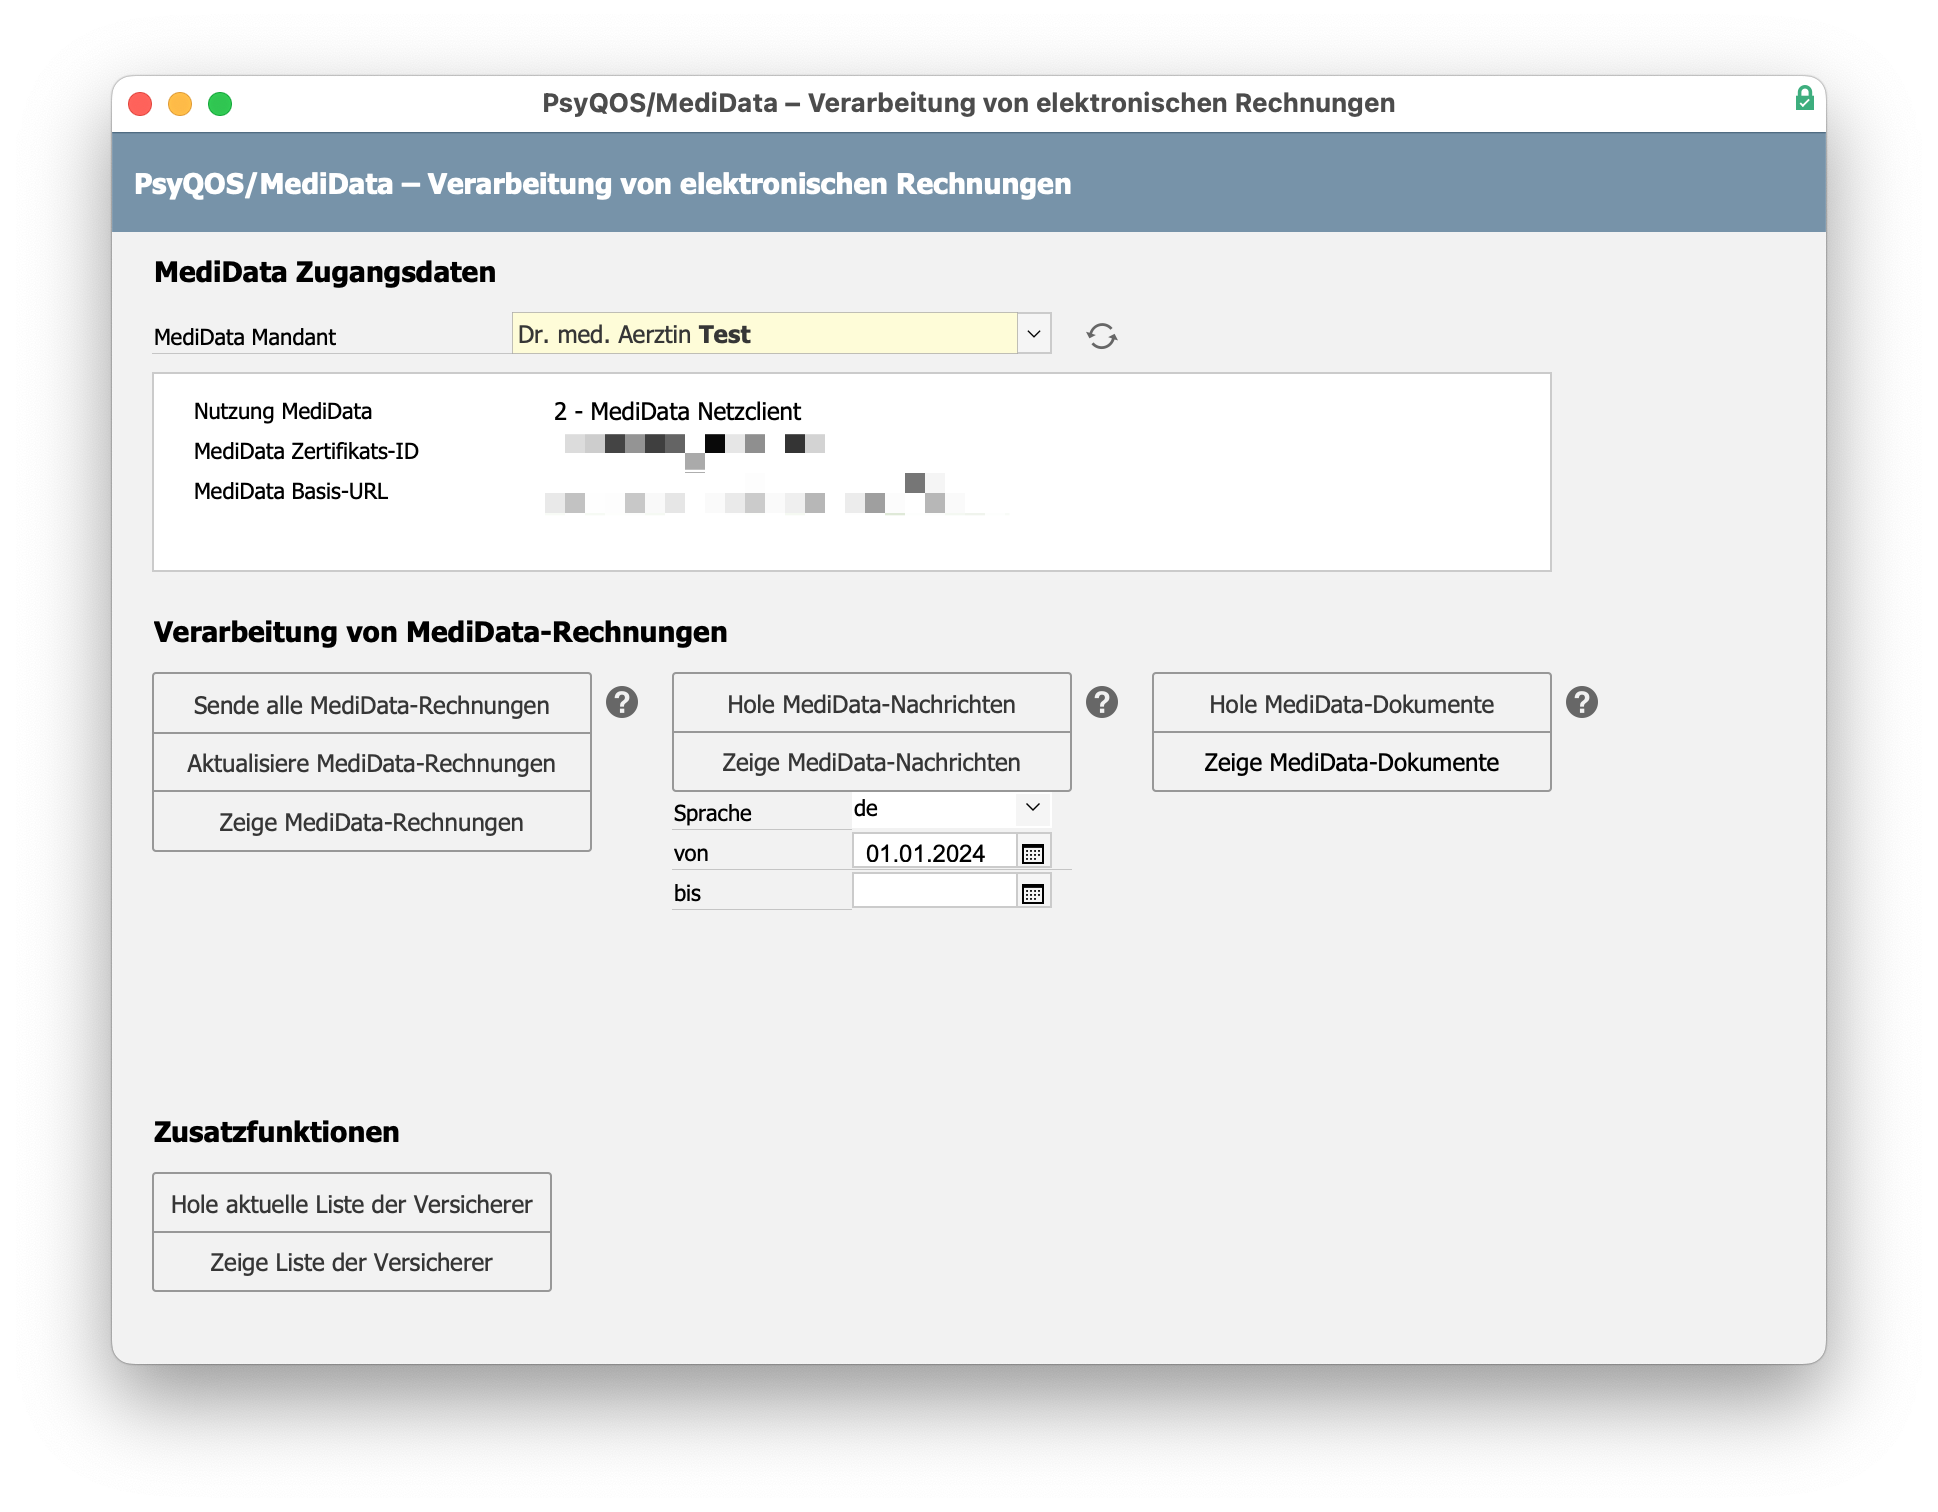1938x1512 pixels.
Task: Click the 2 - MediData Netzclient value
Action: tap(677, 411)
